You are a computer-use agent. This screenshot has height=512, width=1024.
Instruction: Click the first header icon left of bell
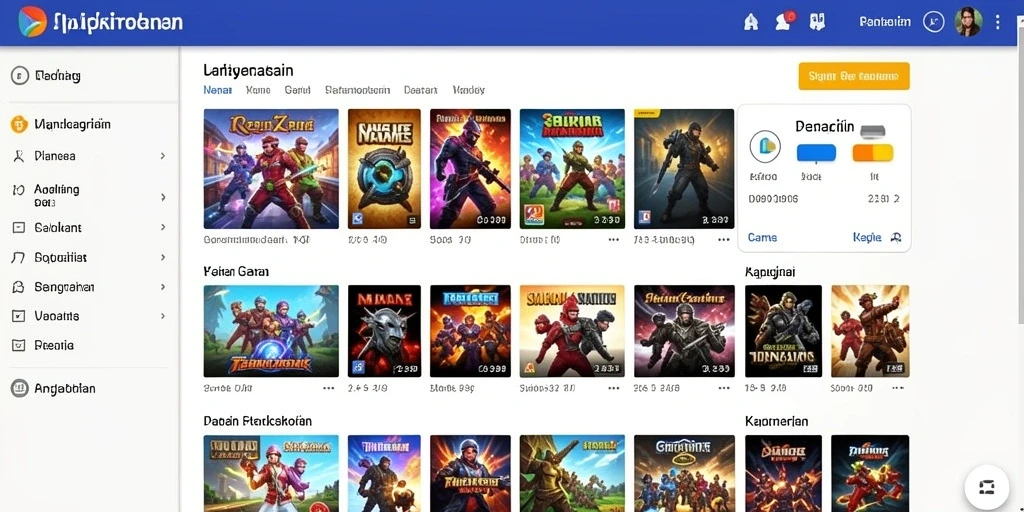[x=751, y=22]
